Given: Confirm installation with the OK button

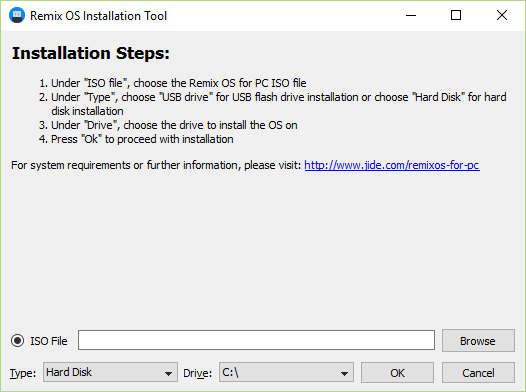Looking at the screenshot, I should [x=397, y=373].
